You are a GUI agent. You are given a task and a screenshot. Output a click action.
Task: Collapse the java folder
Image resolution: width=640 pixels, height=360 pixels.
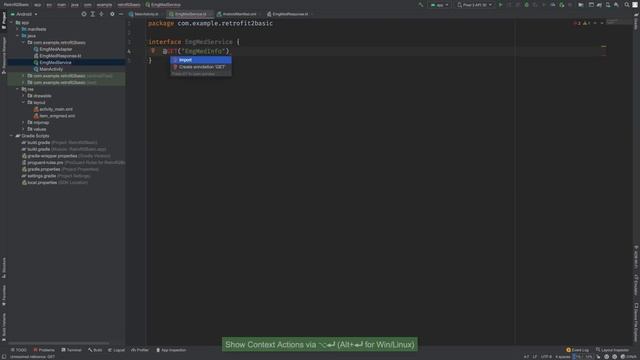[18, 36]
